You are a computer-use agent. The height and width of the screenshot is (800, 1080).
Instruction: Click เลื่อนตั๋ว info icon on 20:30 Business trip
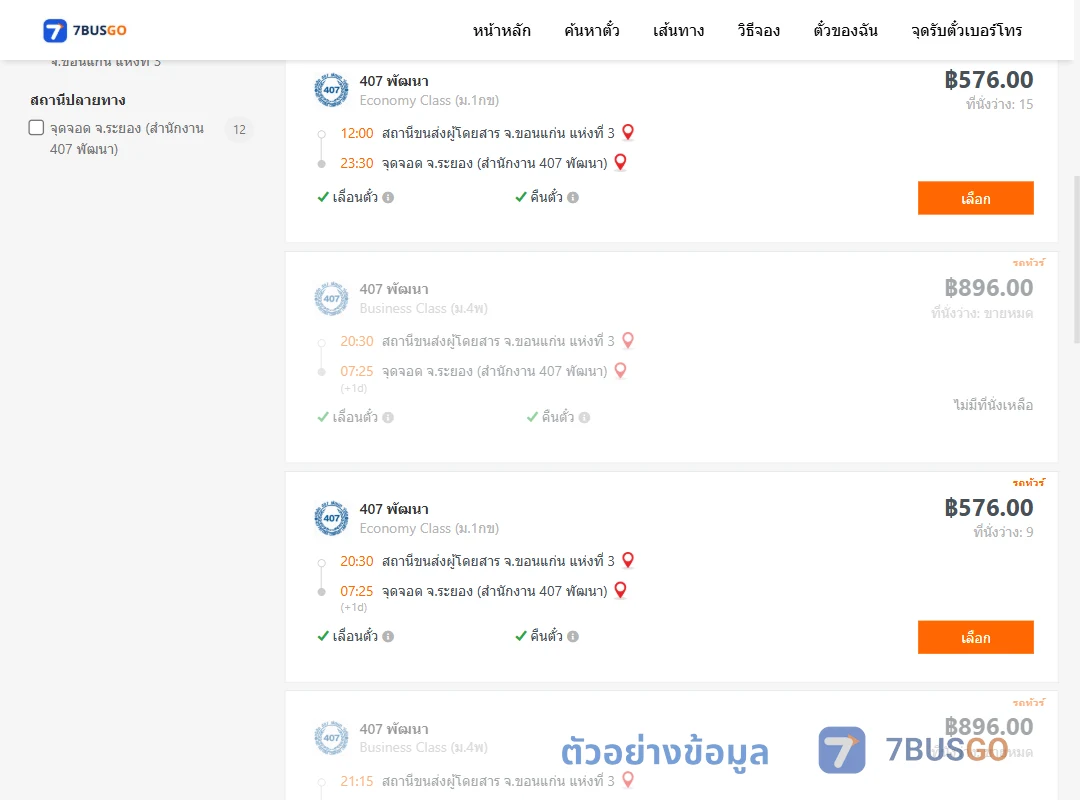(x=388, y=418)
